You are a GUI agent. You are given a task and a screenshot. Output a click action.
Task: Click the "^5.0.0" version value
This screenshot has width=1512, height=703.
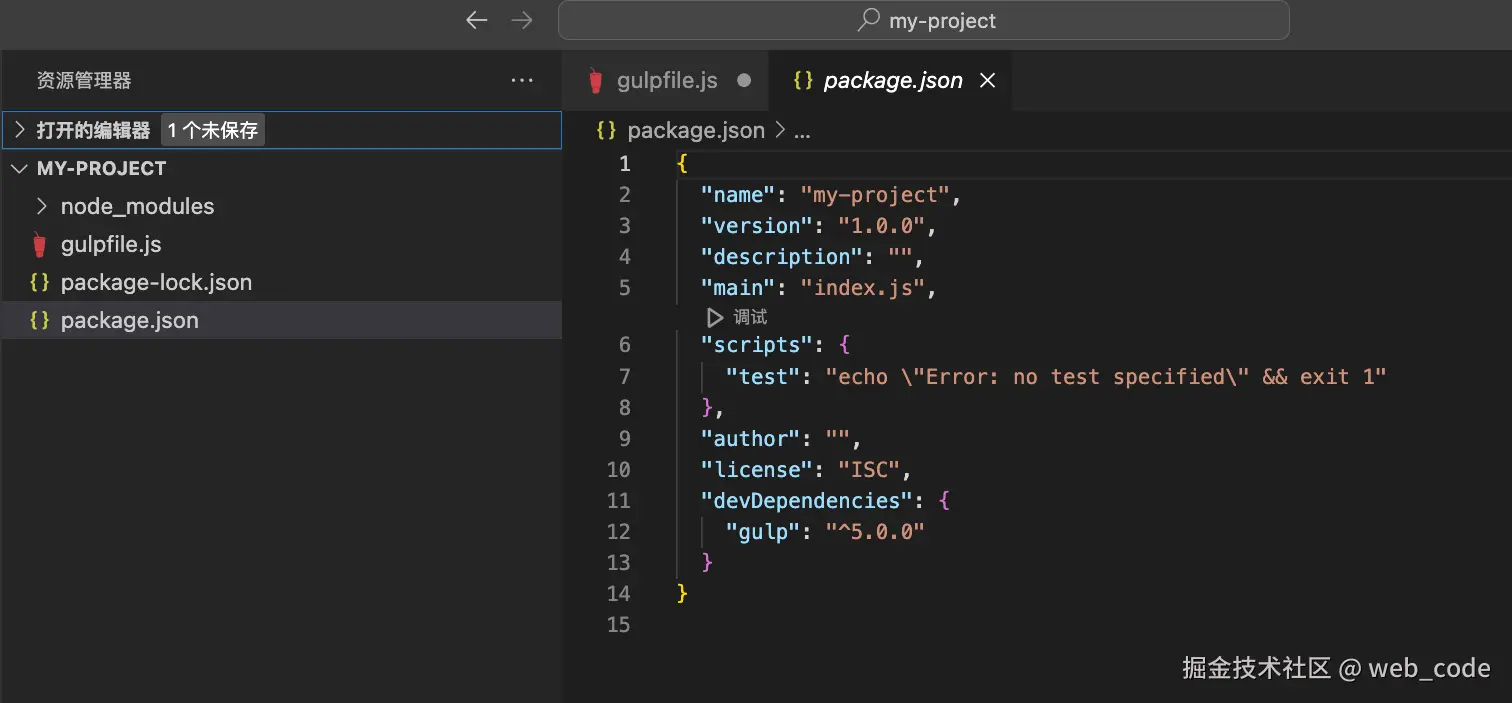click(875, 532)
